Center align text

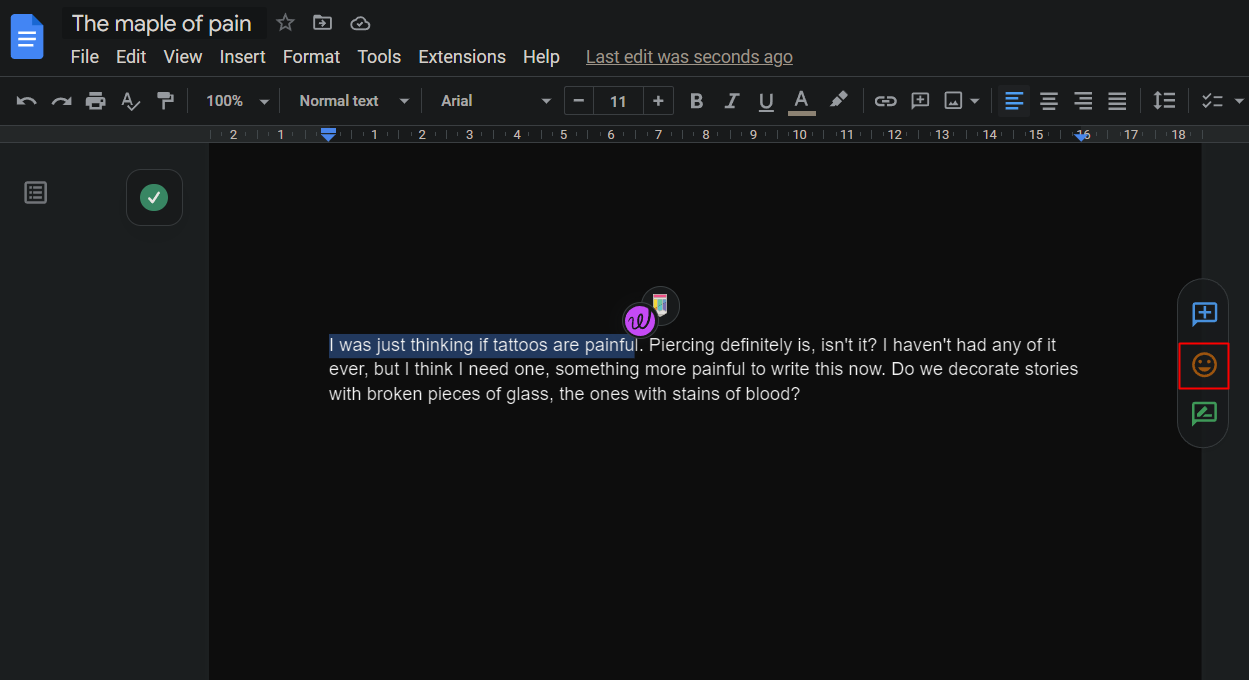click(1048, 101)
